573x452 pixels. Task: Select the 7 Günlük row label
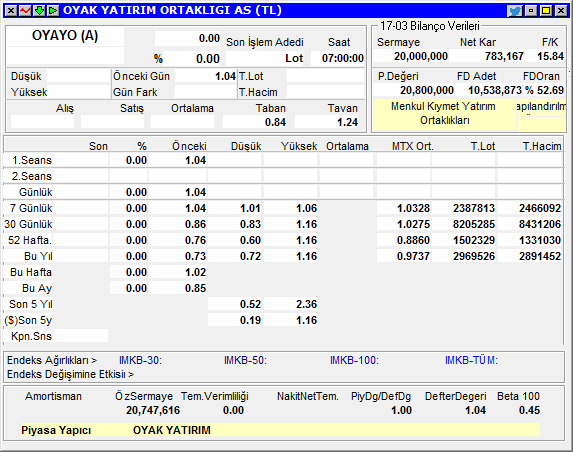pos(31,208)
